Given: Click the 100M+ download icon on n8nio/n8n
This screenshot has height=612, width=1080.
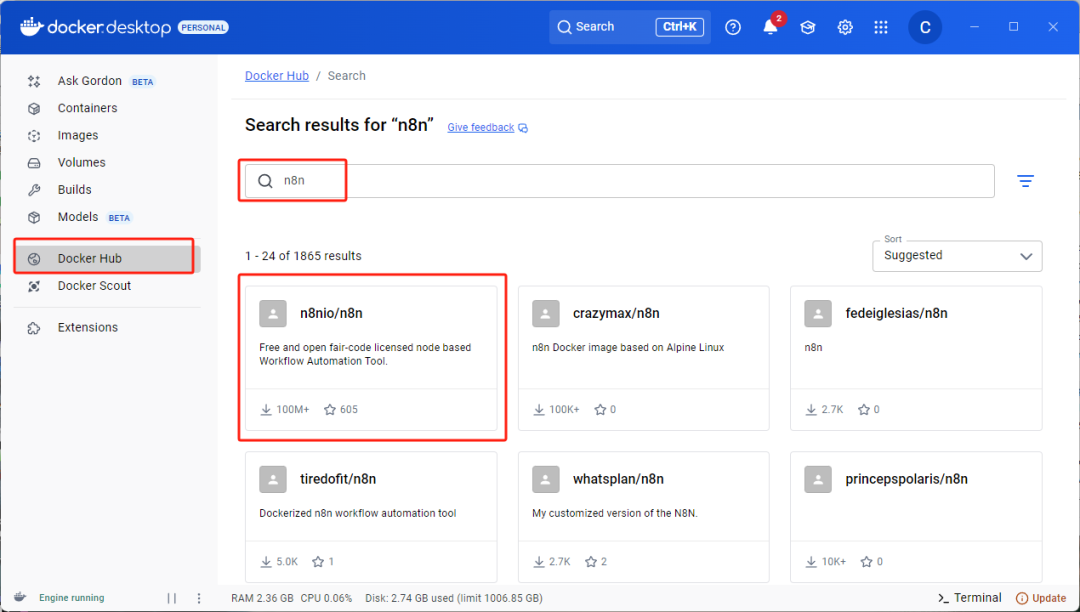Looking at the screenshot, I should 266,410.
